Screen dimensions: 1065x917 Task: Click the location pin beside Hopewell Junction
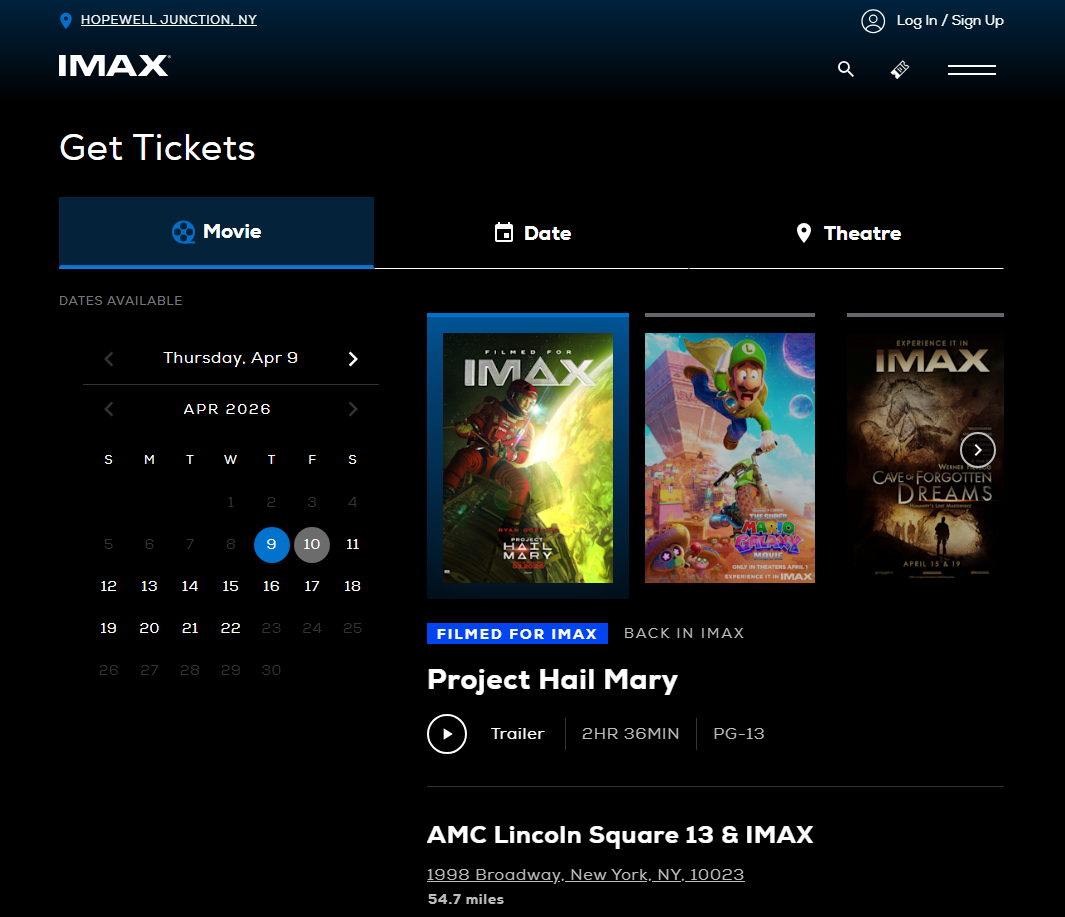66,21
